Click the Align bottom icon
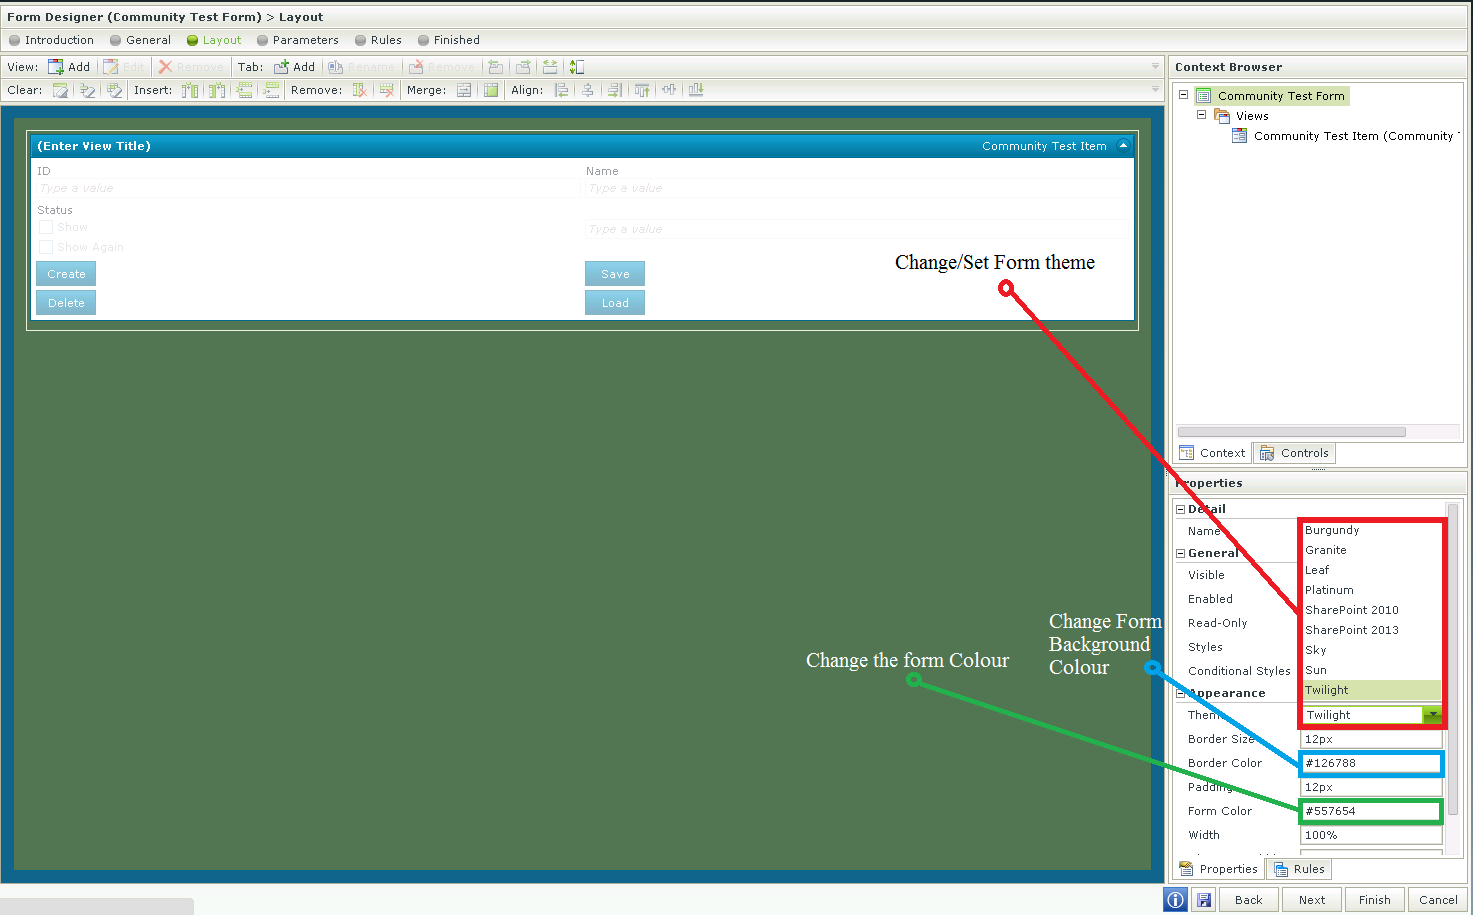The height and width of the screenshot is (915, 1473). tap(696, 90)
